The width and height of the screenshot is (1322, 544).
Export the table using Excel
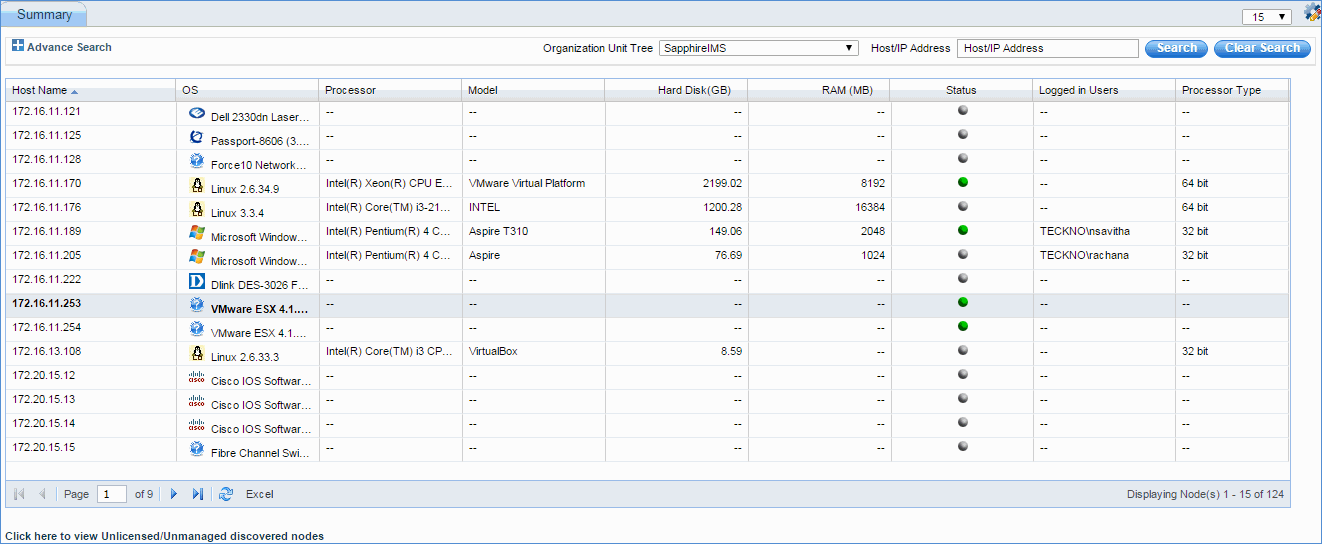pos(259,494)
